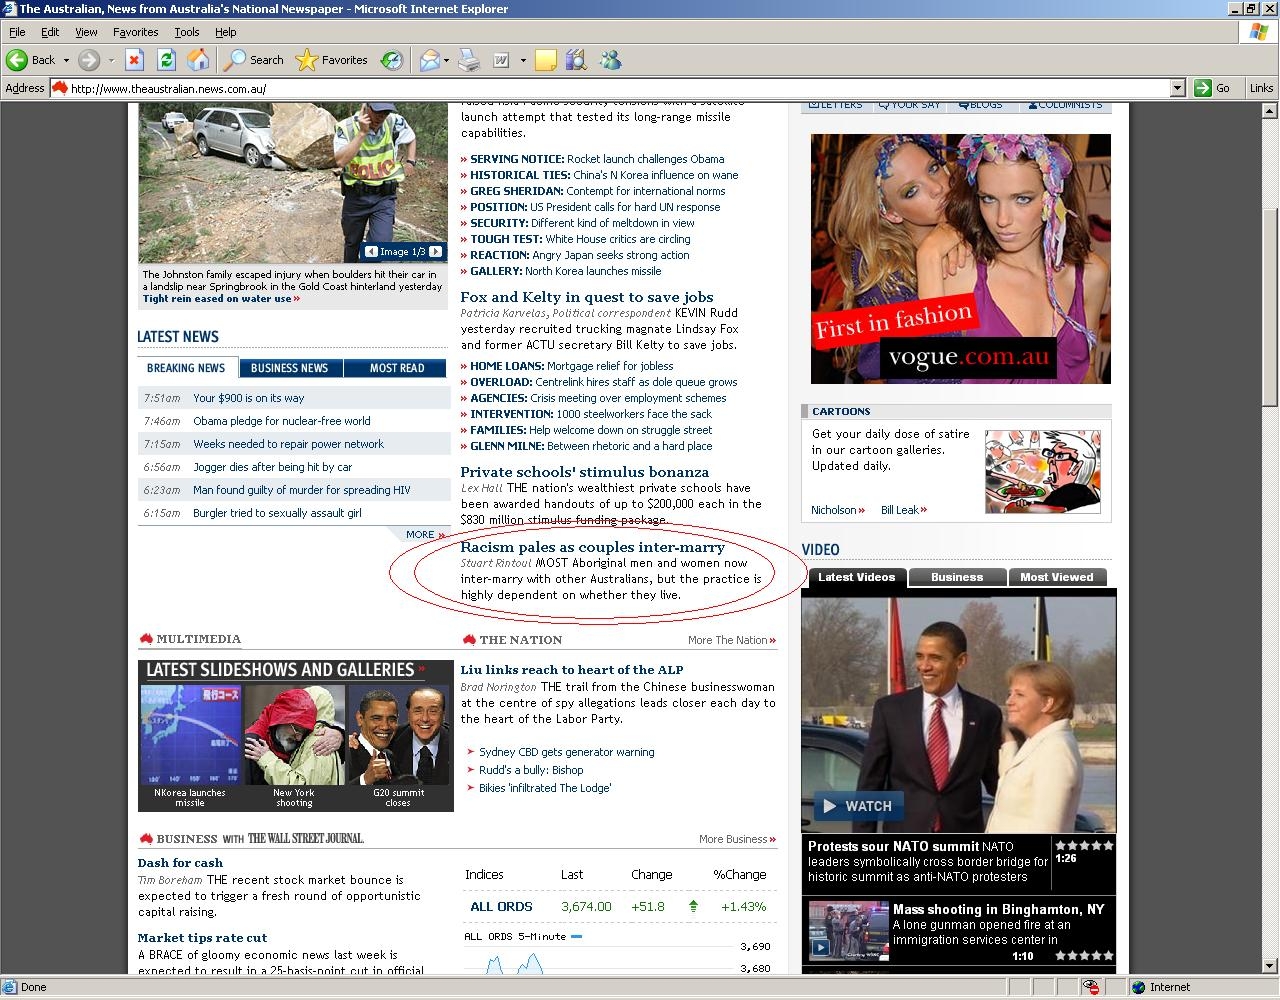Open the 'Your $900 is on its way' headline
The height and width of the screenshot is (1000, 1280).
click(248, 398)
